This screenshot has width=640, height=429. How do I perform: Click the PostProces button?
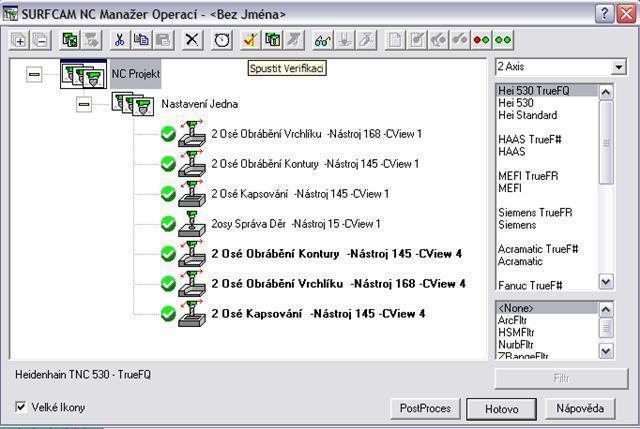point(425,409)
